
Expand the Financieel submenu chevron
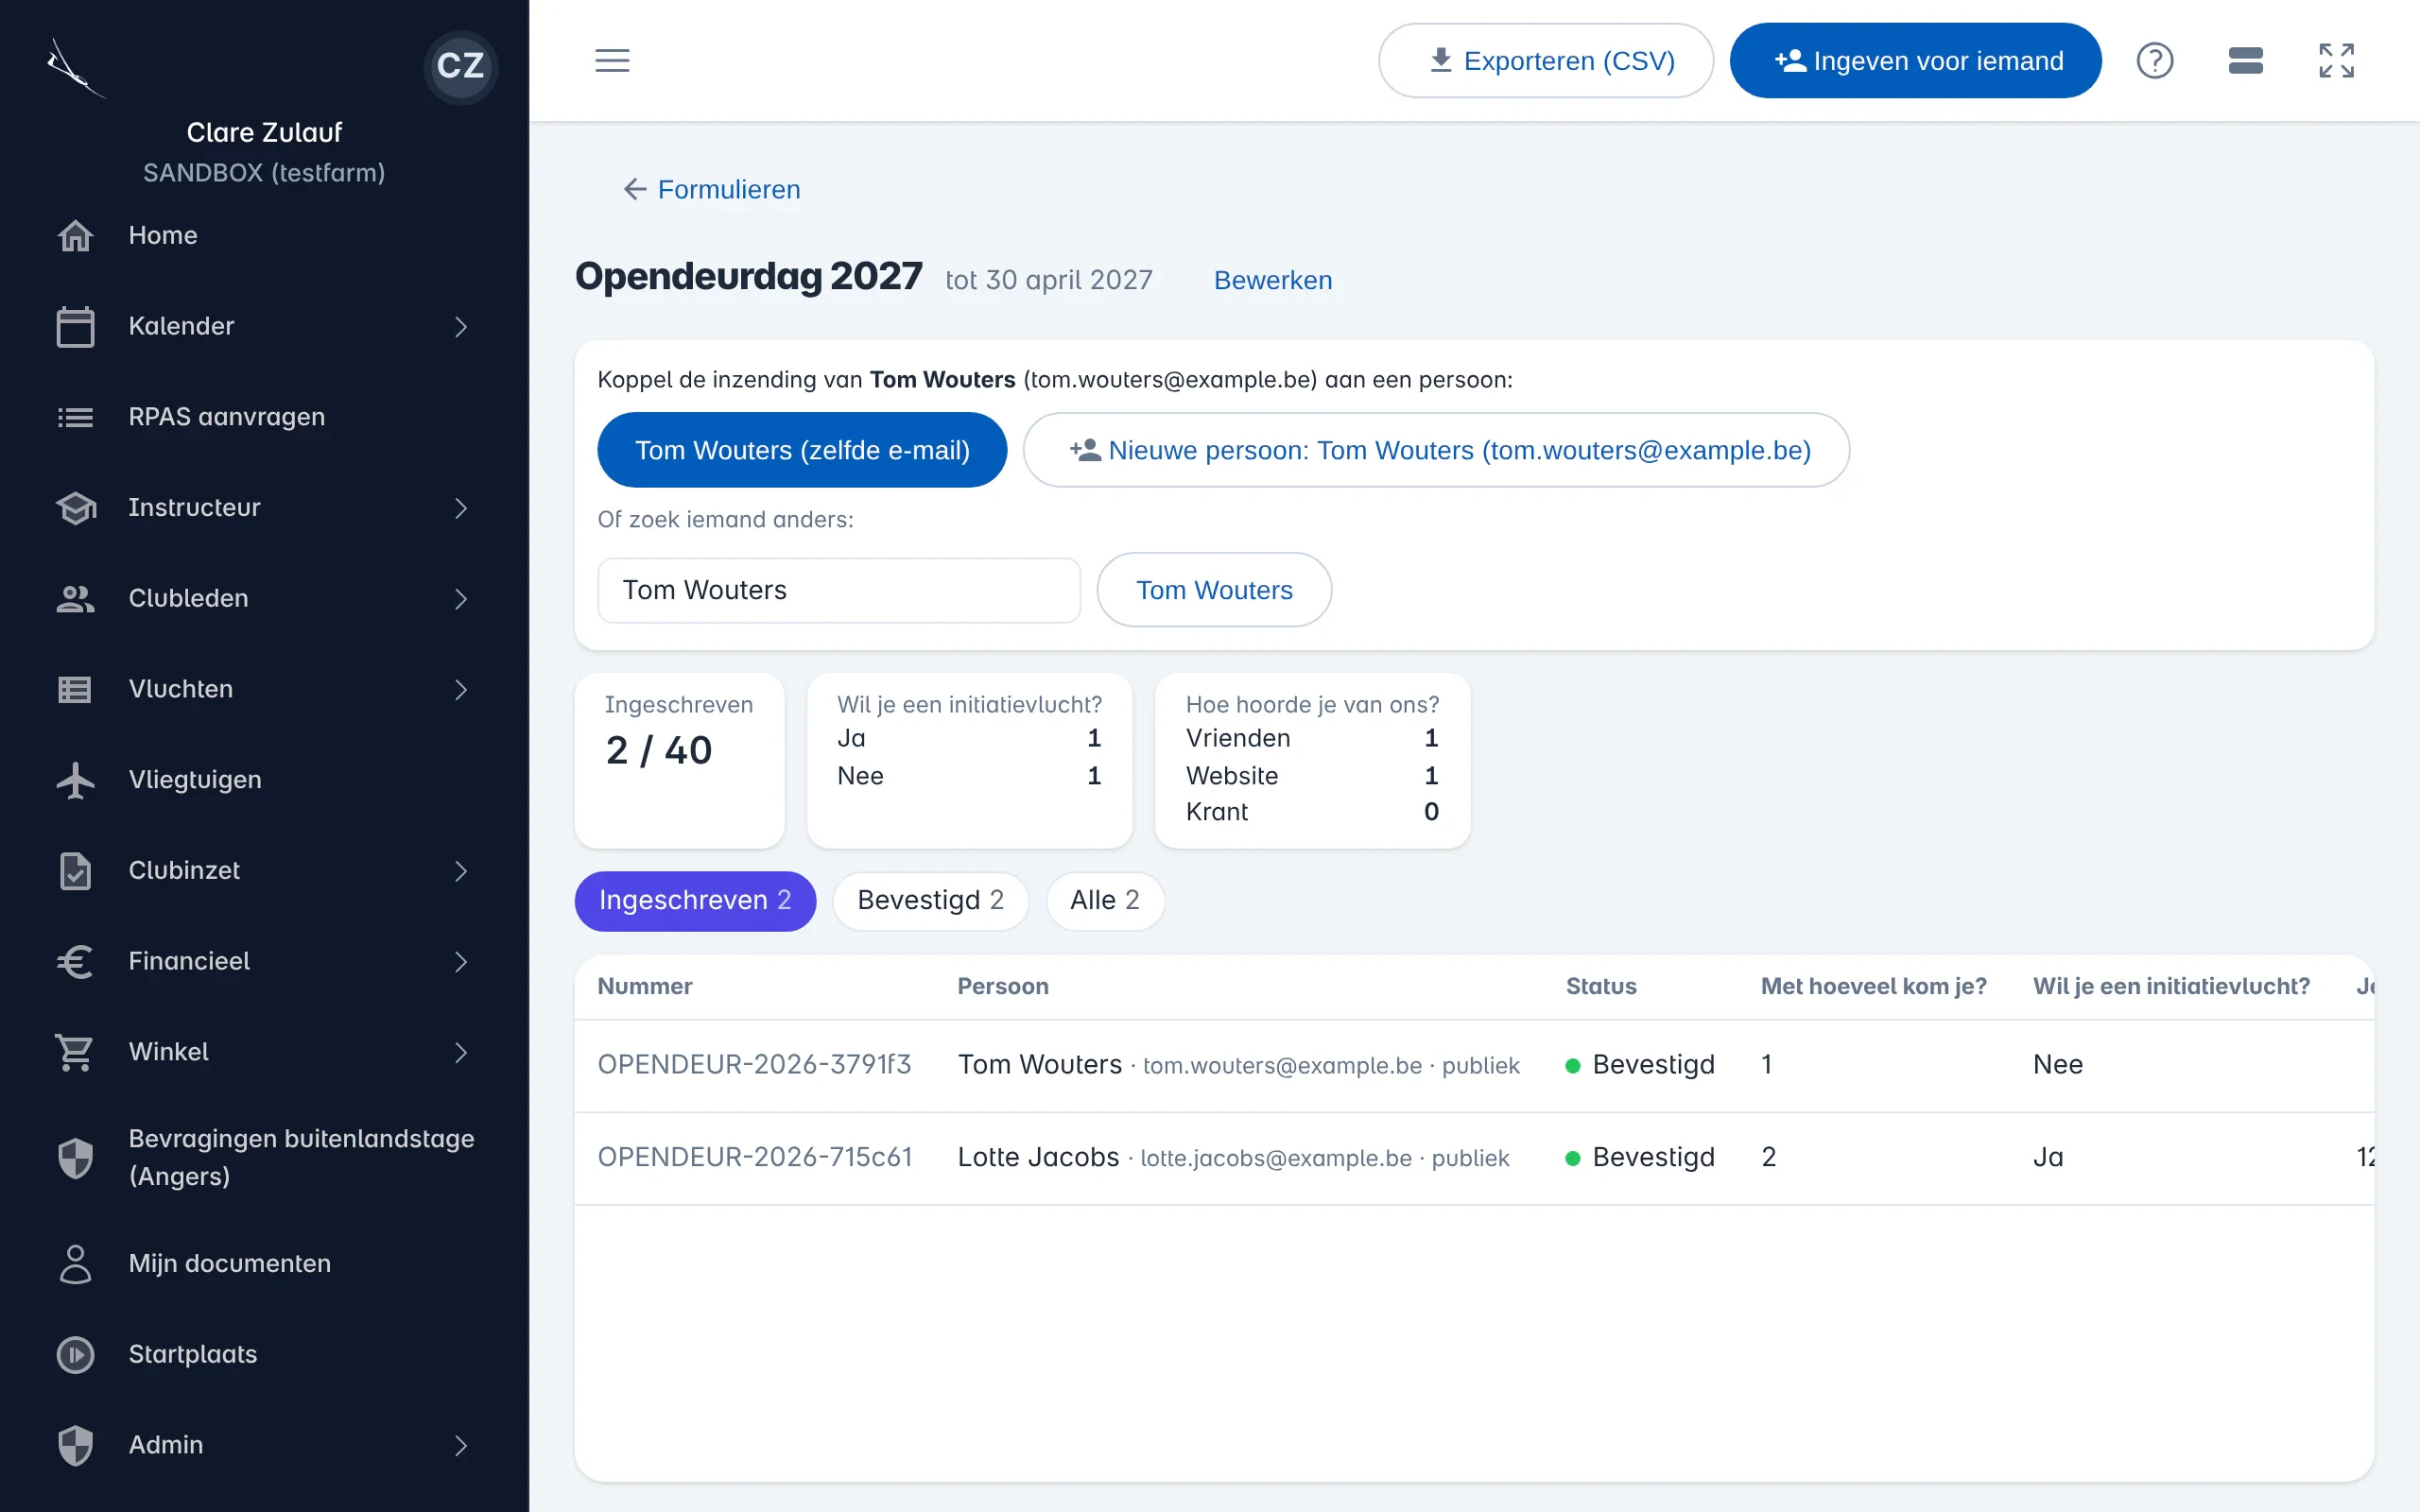tap(460, 962)
